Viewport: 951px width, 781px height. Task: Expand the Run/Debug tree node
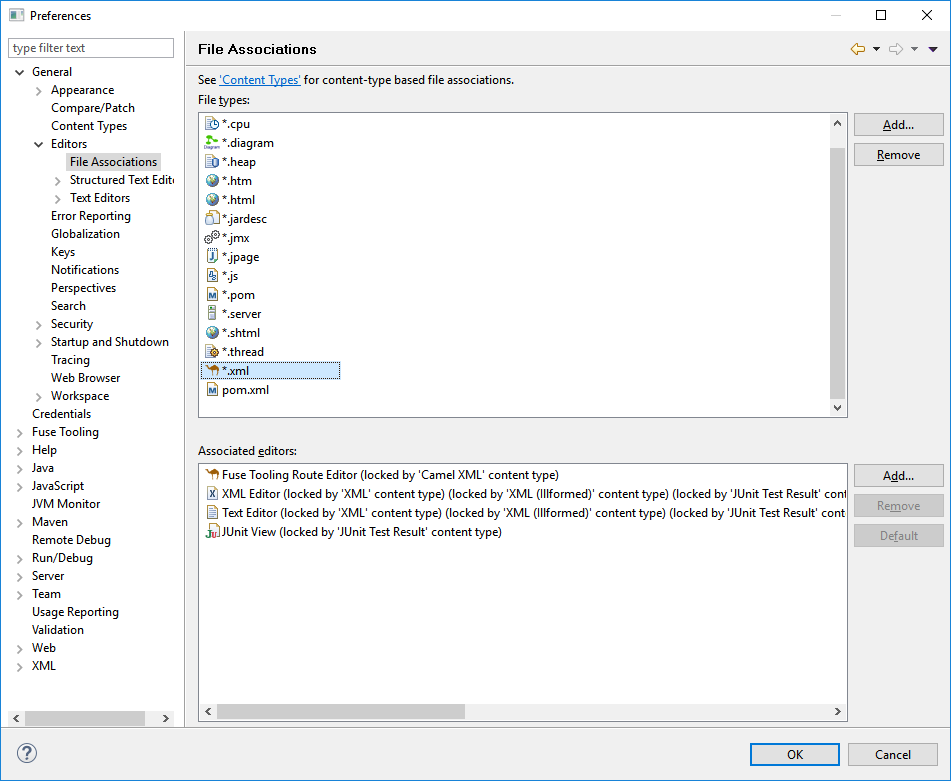pos(19,559)
